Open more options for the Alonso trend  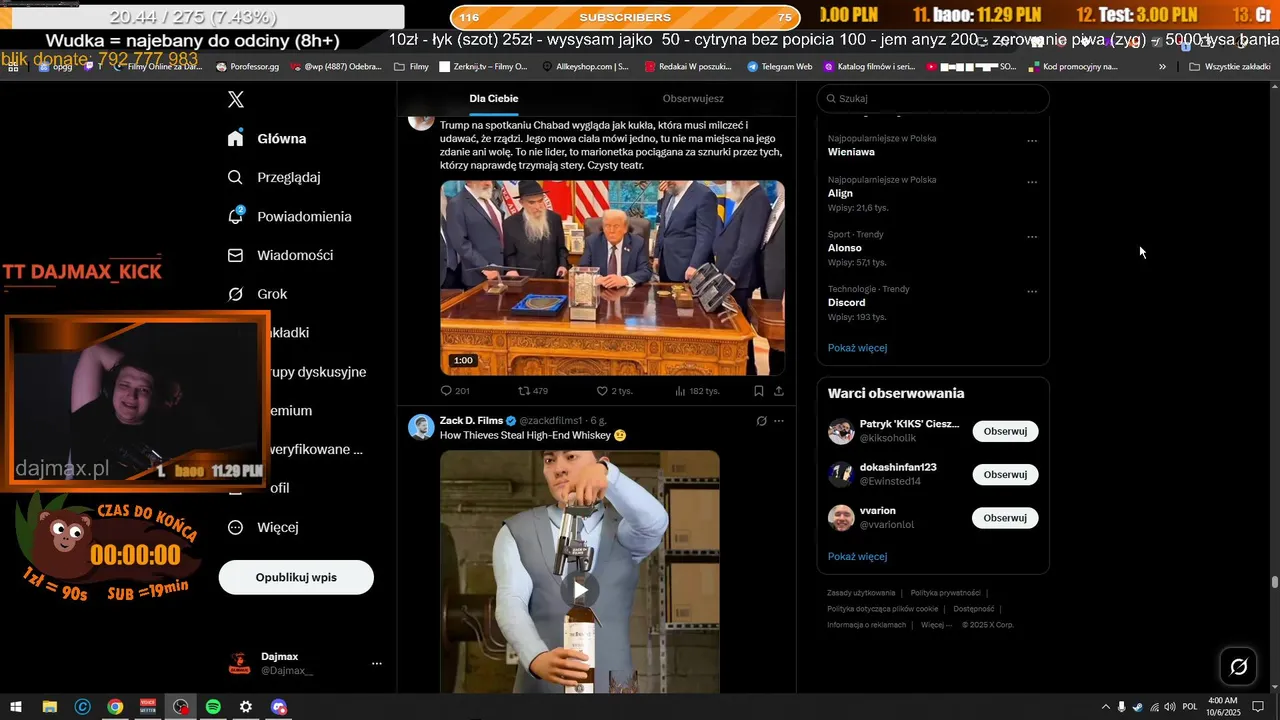click(1032, 237)
